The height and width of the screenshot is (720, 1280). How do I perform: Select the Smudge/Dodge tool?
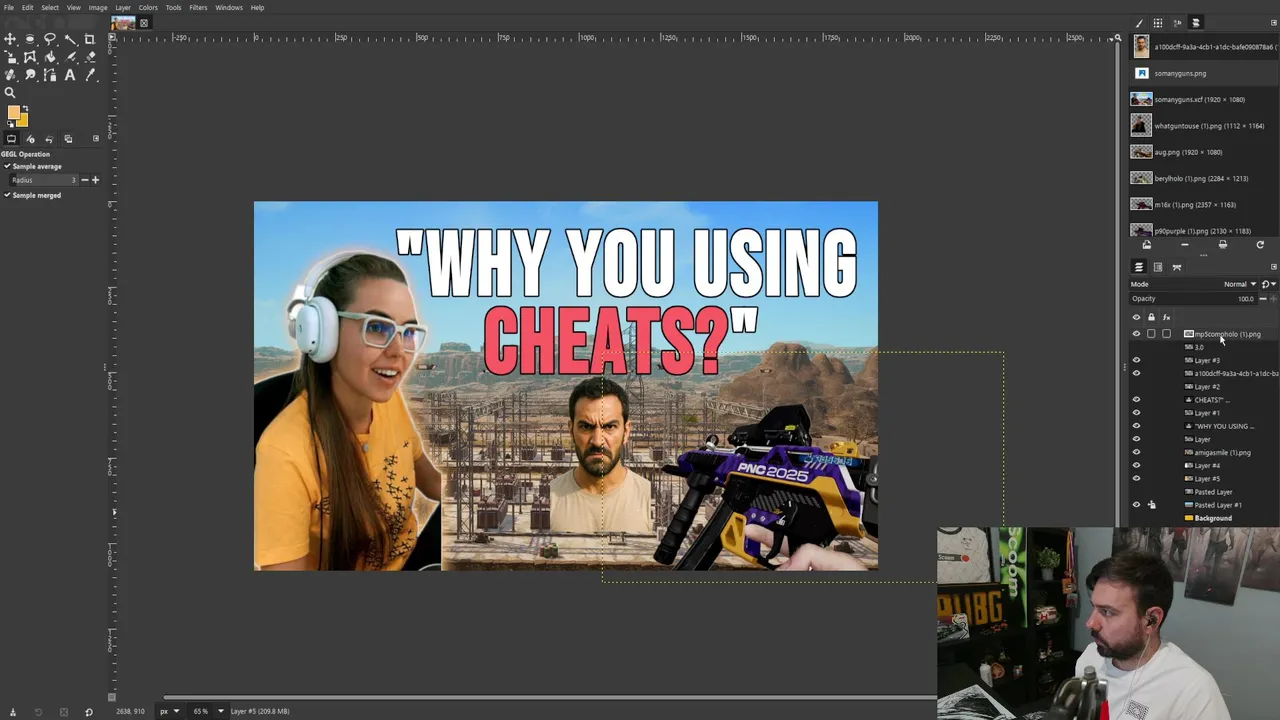30,75
